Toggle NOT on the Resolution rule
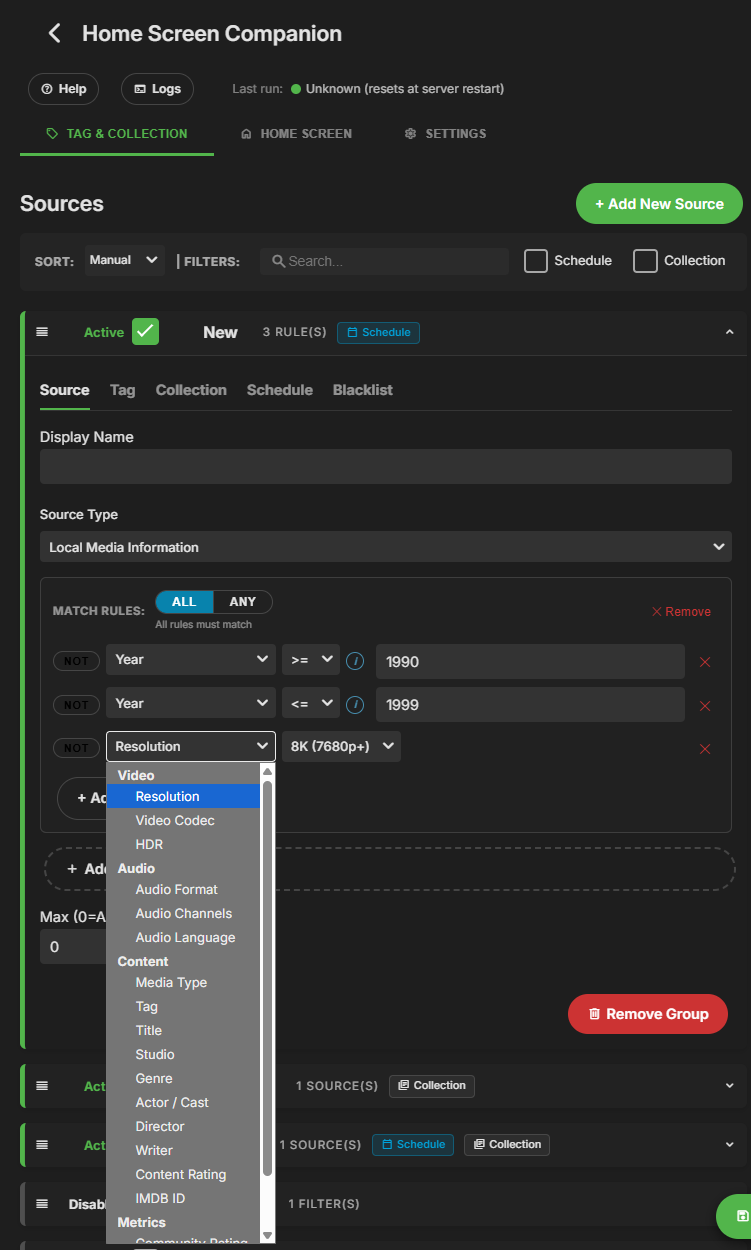This screenshot has height=1250, width=751. pyautogui.click(x=76, y=748)
